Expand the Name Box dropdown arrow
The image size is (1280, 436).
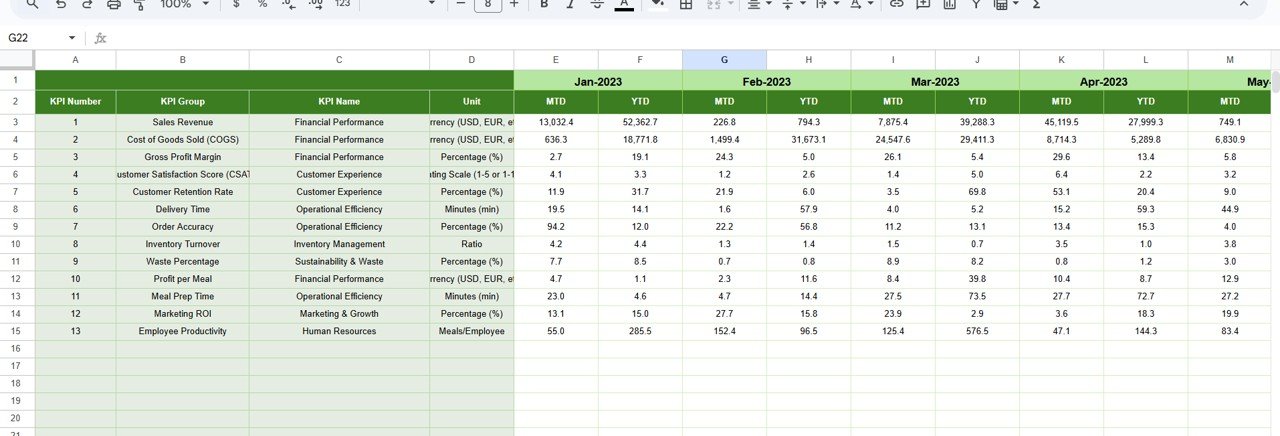(x=72, y=38)
